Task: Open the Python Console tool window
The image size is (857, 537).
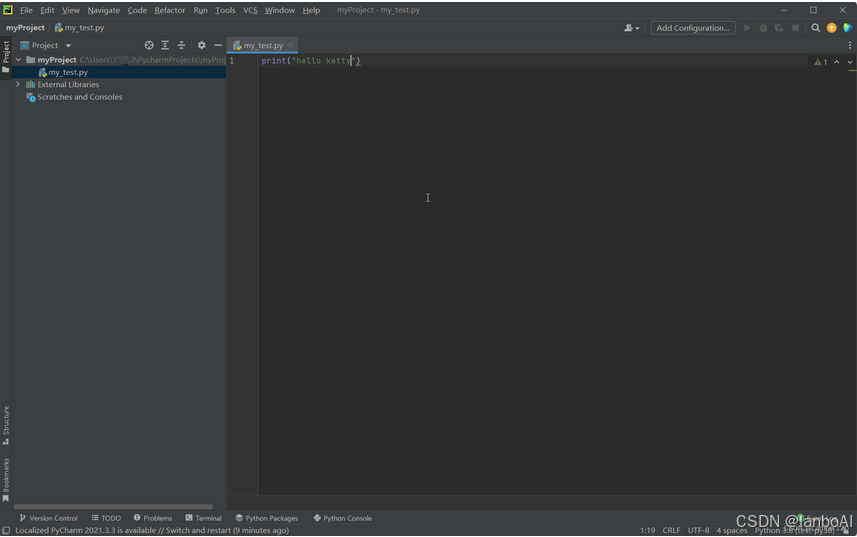Action: pos(343,518)
